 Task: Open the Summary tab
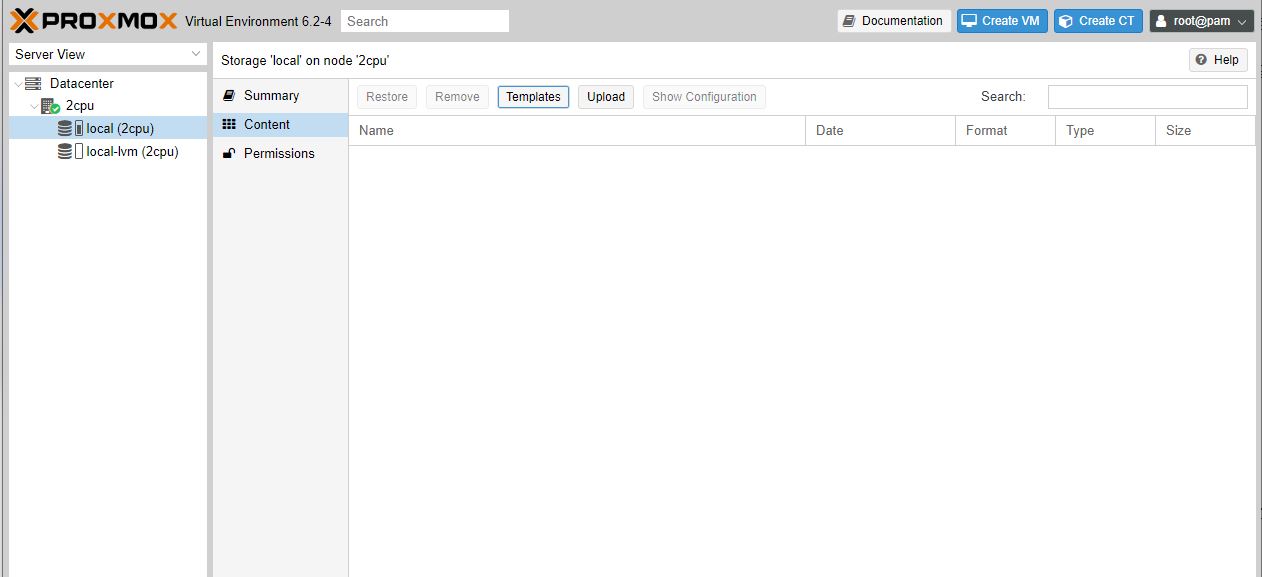[280, 96]
